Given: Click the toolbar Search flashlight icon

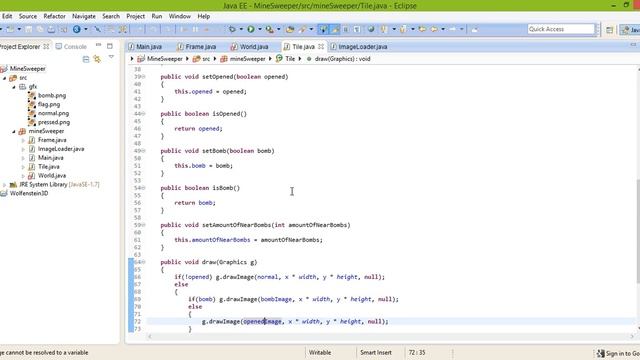Looking at the screenshot, I should tap(302, 29).
